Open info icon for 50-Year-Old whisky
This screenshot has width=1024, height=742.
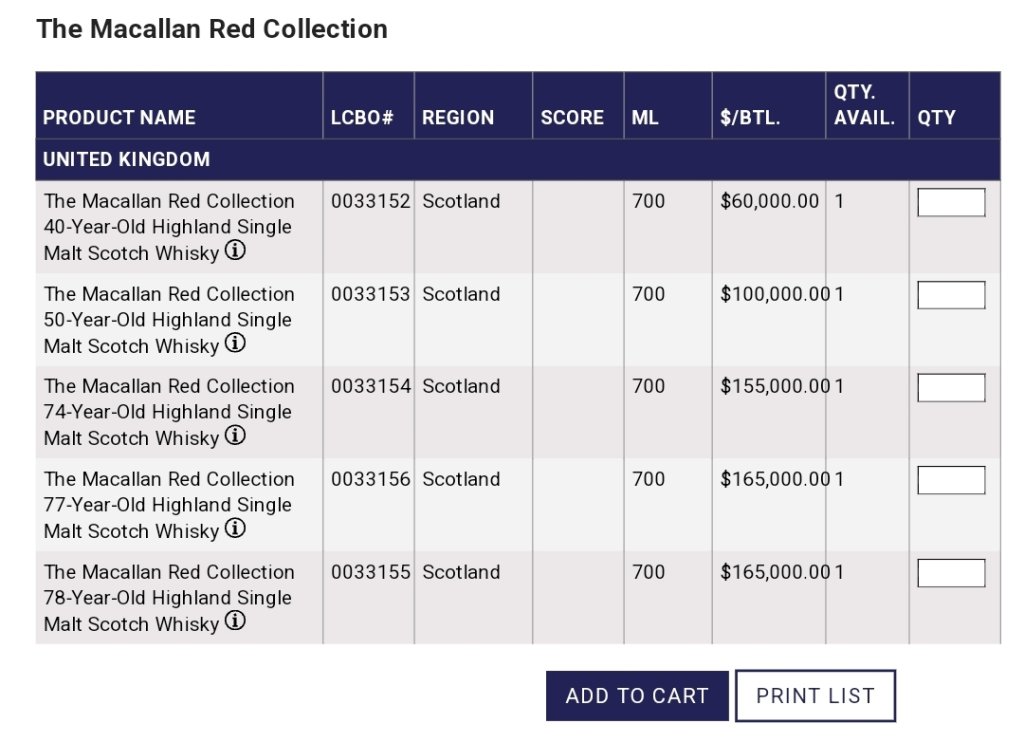click(235, 344)
